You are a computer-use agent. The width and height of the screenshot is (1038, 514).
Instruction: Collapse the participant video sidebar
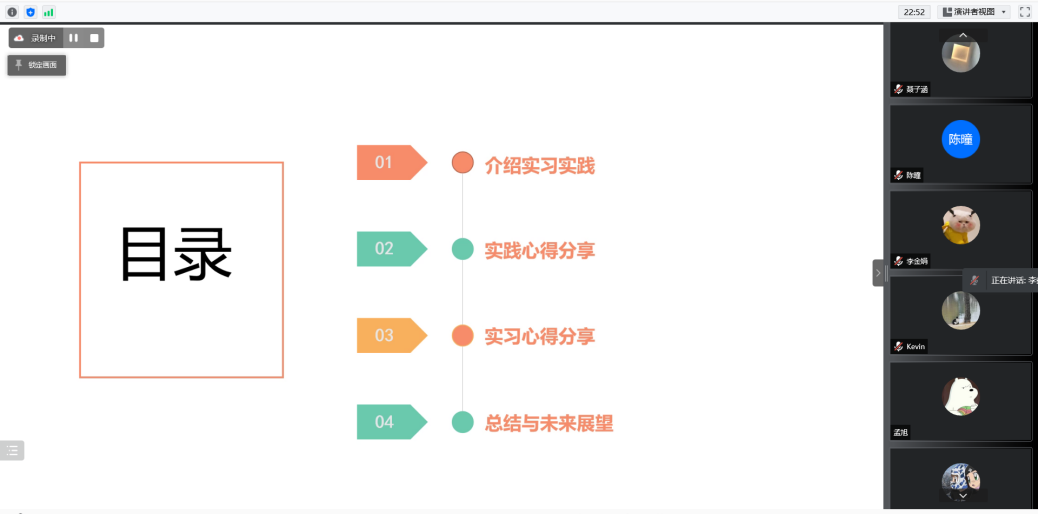click(878, 273)
